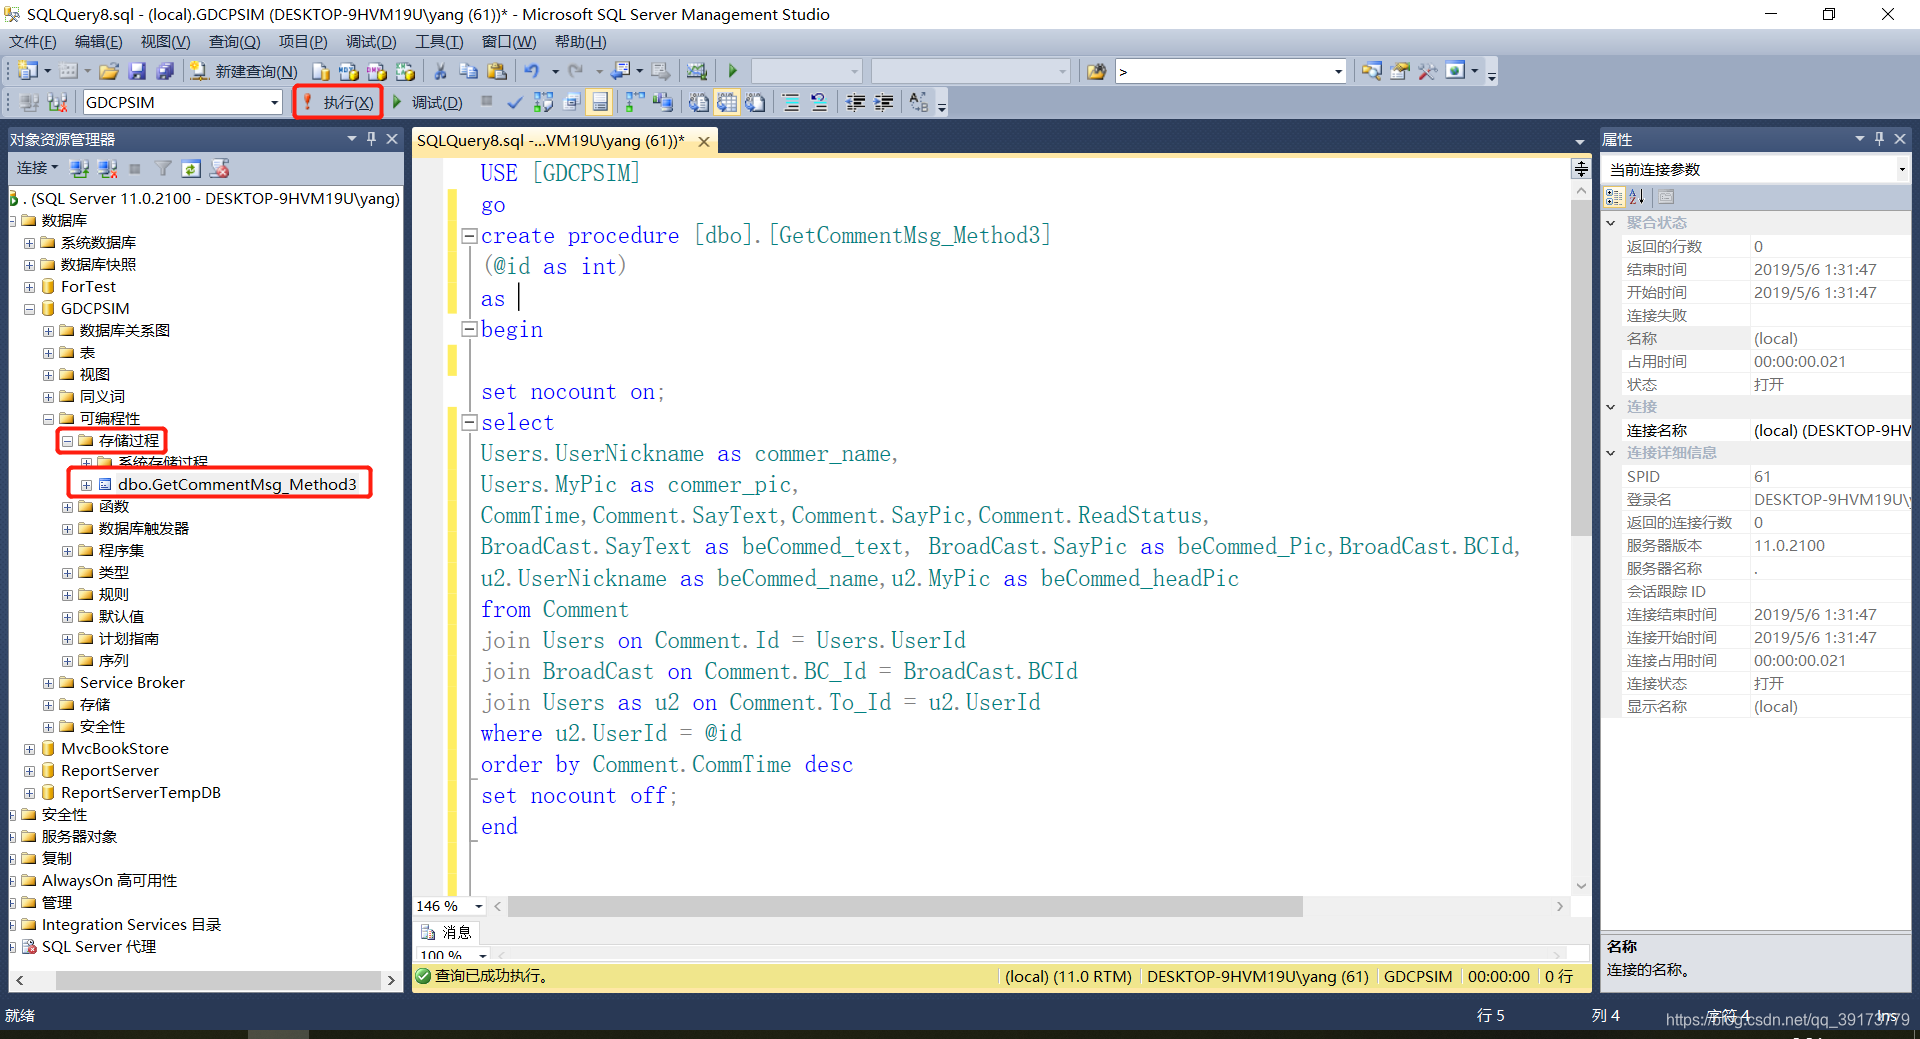This screenshot has width=1920, height=1039.
Task: Click the Results to Text icon
Action: (699, 102)
